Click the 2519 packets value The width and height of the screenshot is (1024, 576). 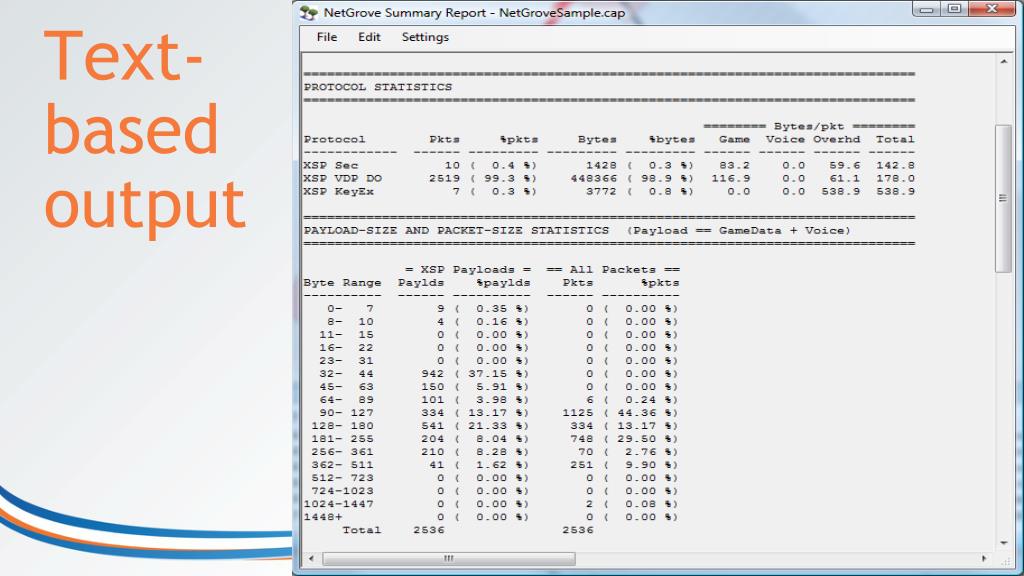444,178
